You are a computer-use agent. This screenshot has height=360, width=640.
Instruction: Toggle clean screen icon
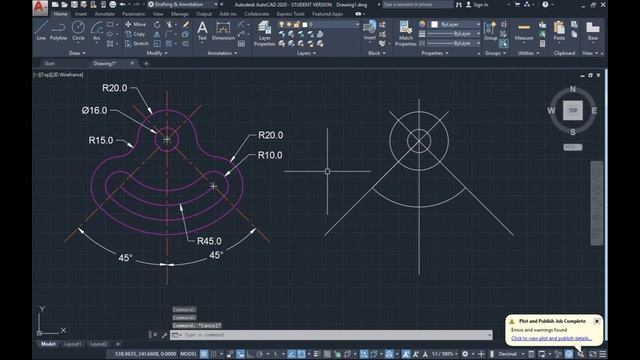(x=593, y=354)
